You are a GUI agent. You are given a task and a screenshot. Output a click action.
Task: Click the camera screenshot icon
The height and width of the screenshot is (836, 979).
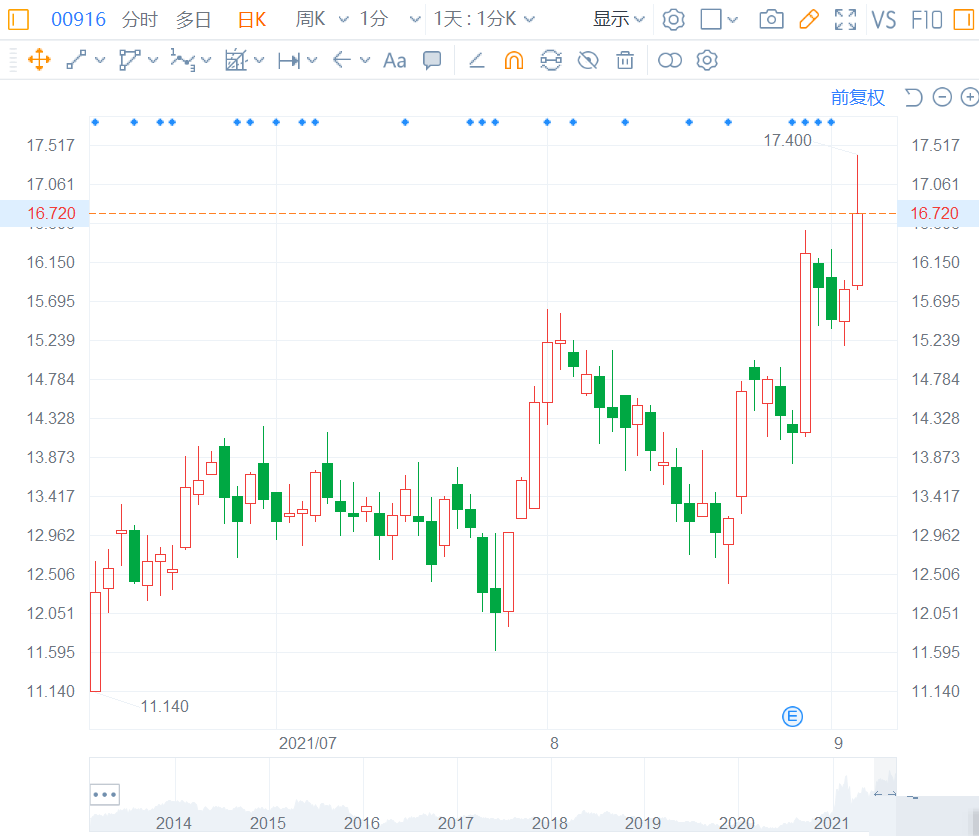(x=771, y=19)
